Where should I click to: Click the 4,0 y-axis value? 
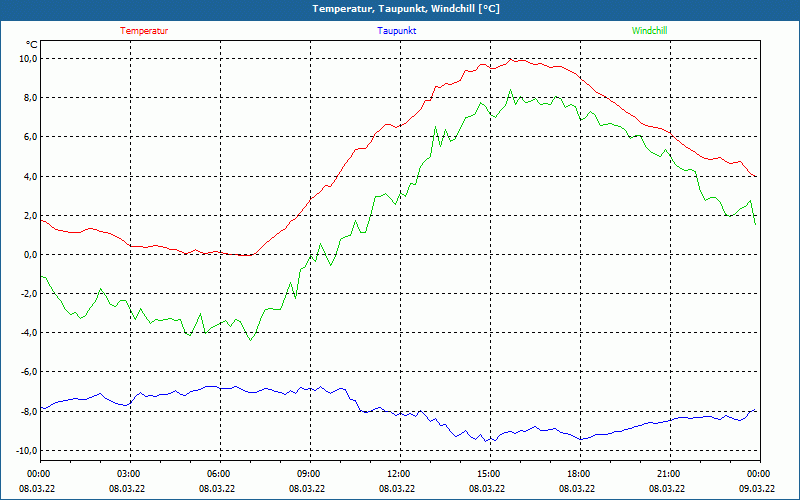pos(31,176)
